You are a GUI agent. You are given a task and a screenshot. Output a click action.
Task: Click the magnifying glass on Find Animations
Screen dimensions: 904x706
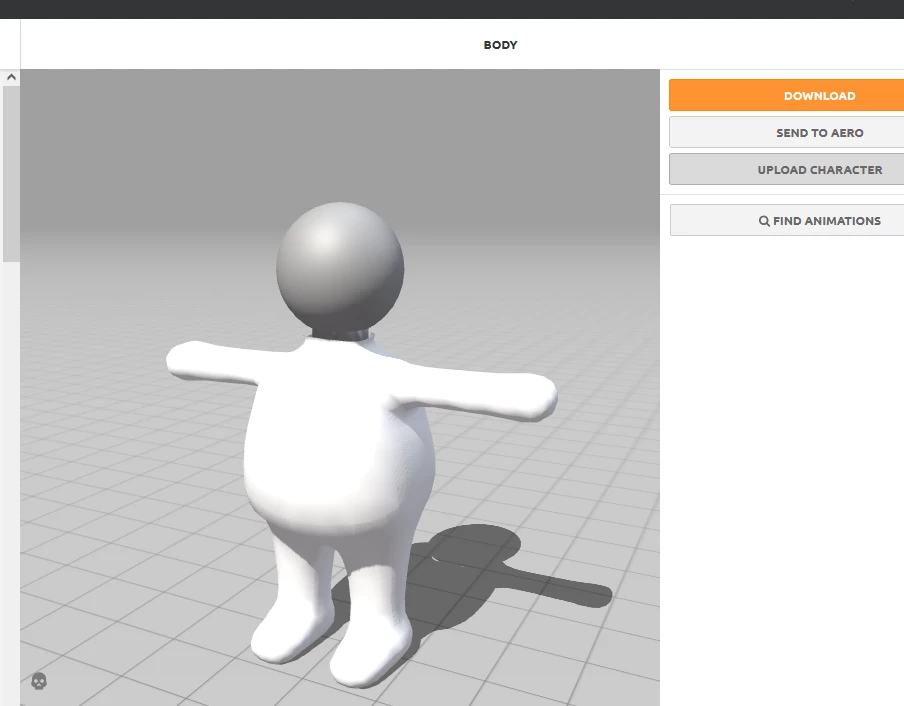tap(763, 220)
